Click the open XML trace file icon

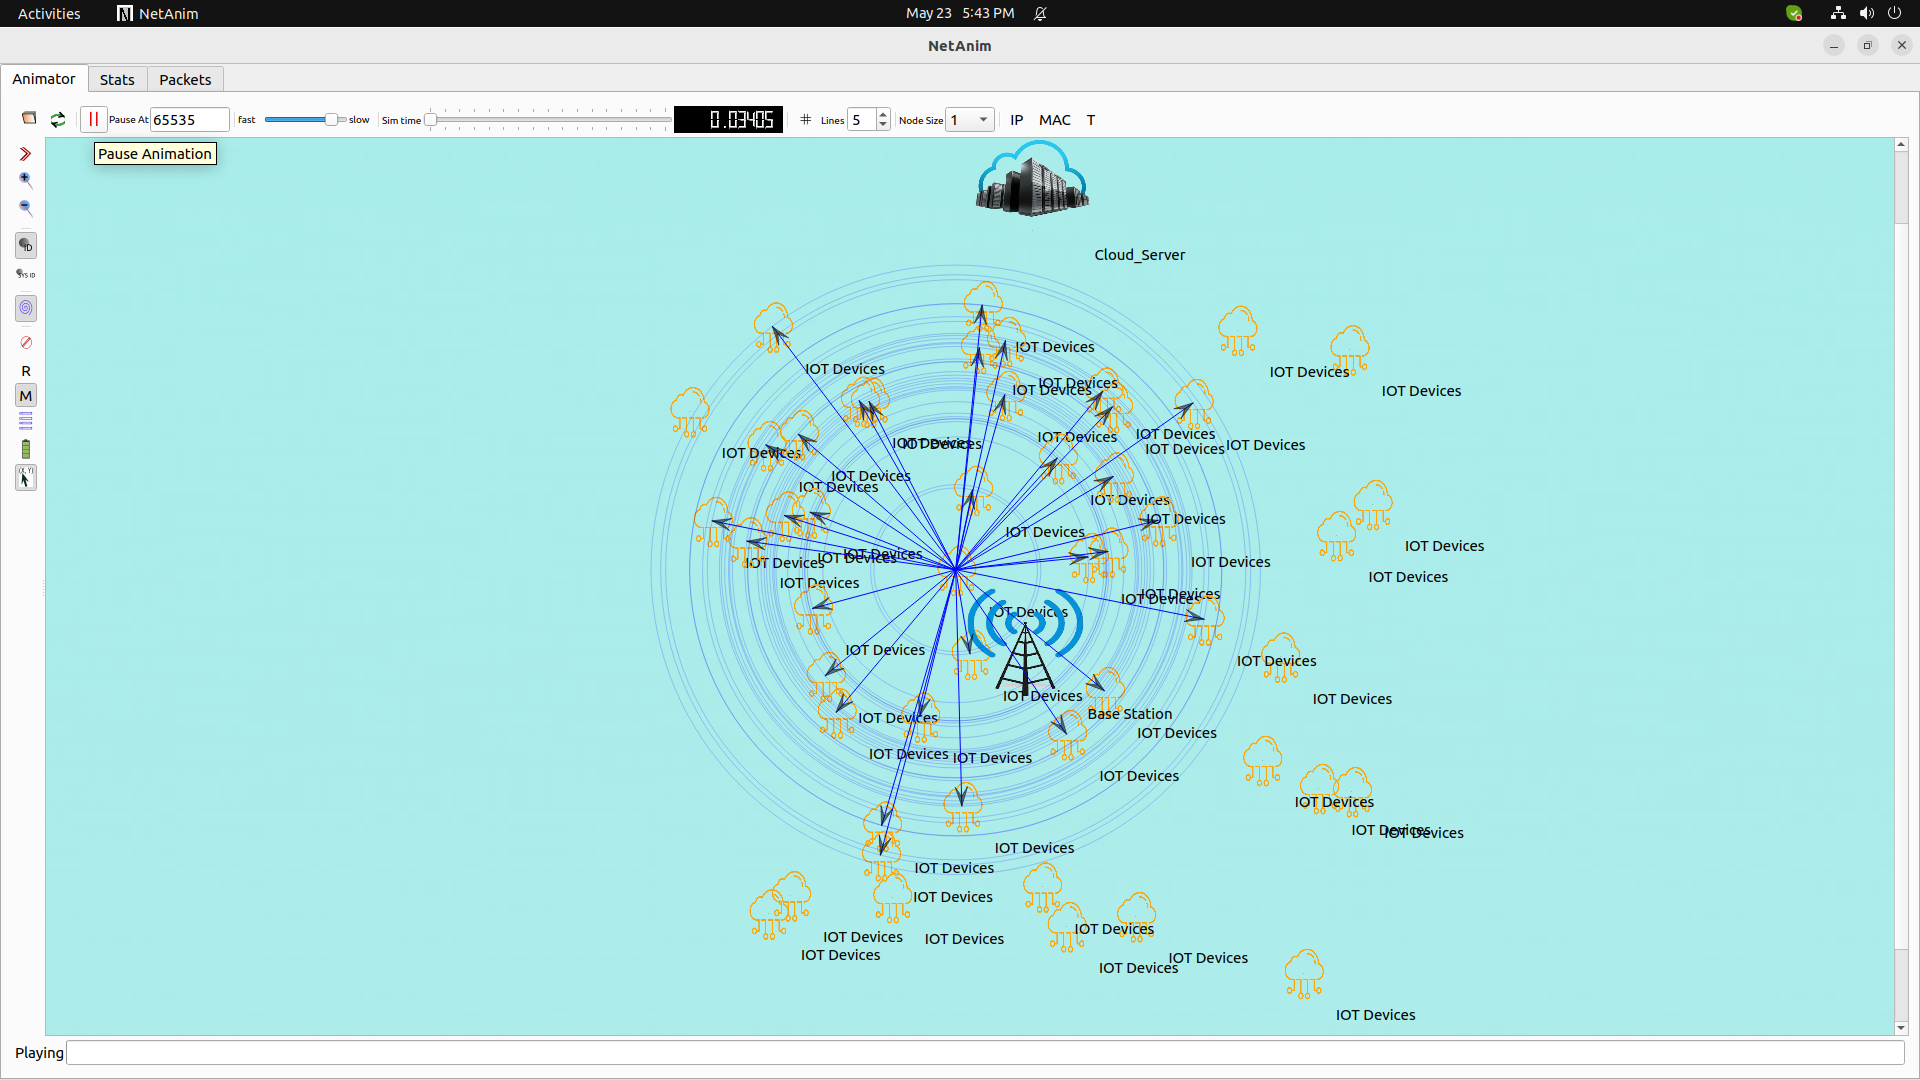coord(29,119)
